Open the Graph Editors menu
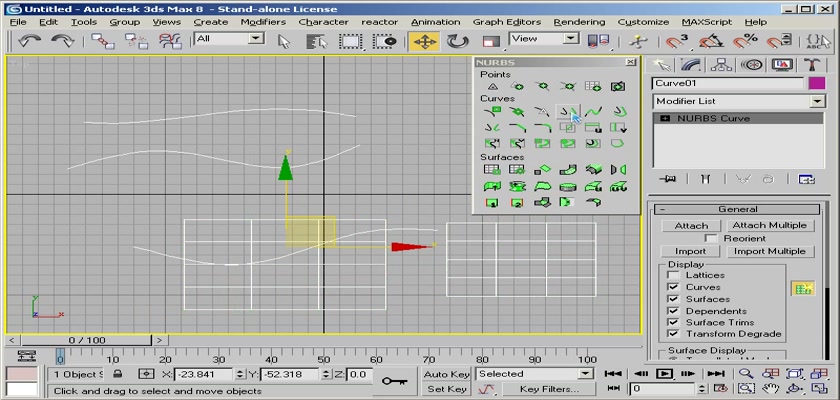This screenshot has width=840, height=400. (507, 22)
